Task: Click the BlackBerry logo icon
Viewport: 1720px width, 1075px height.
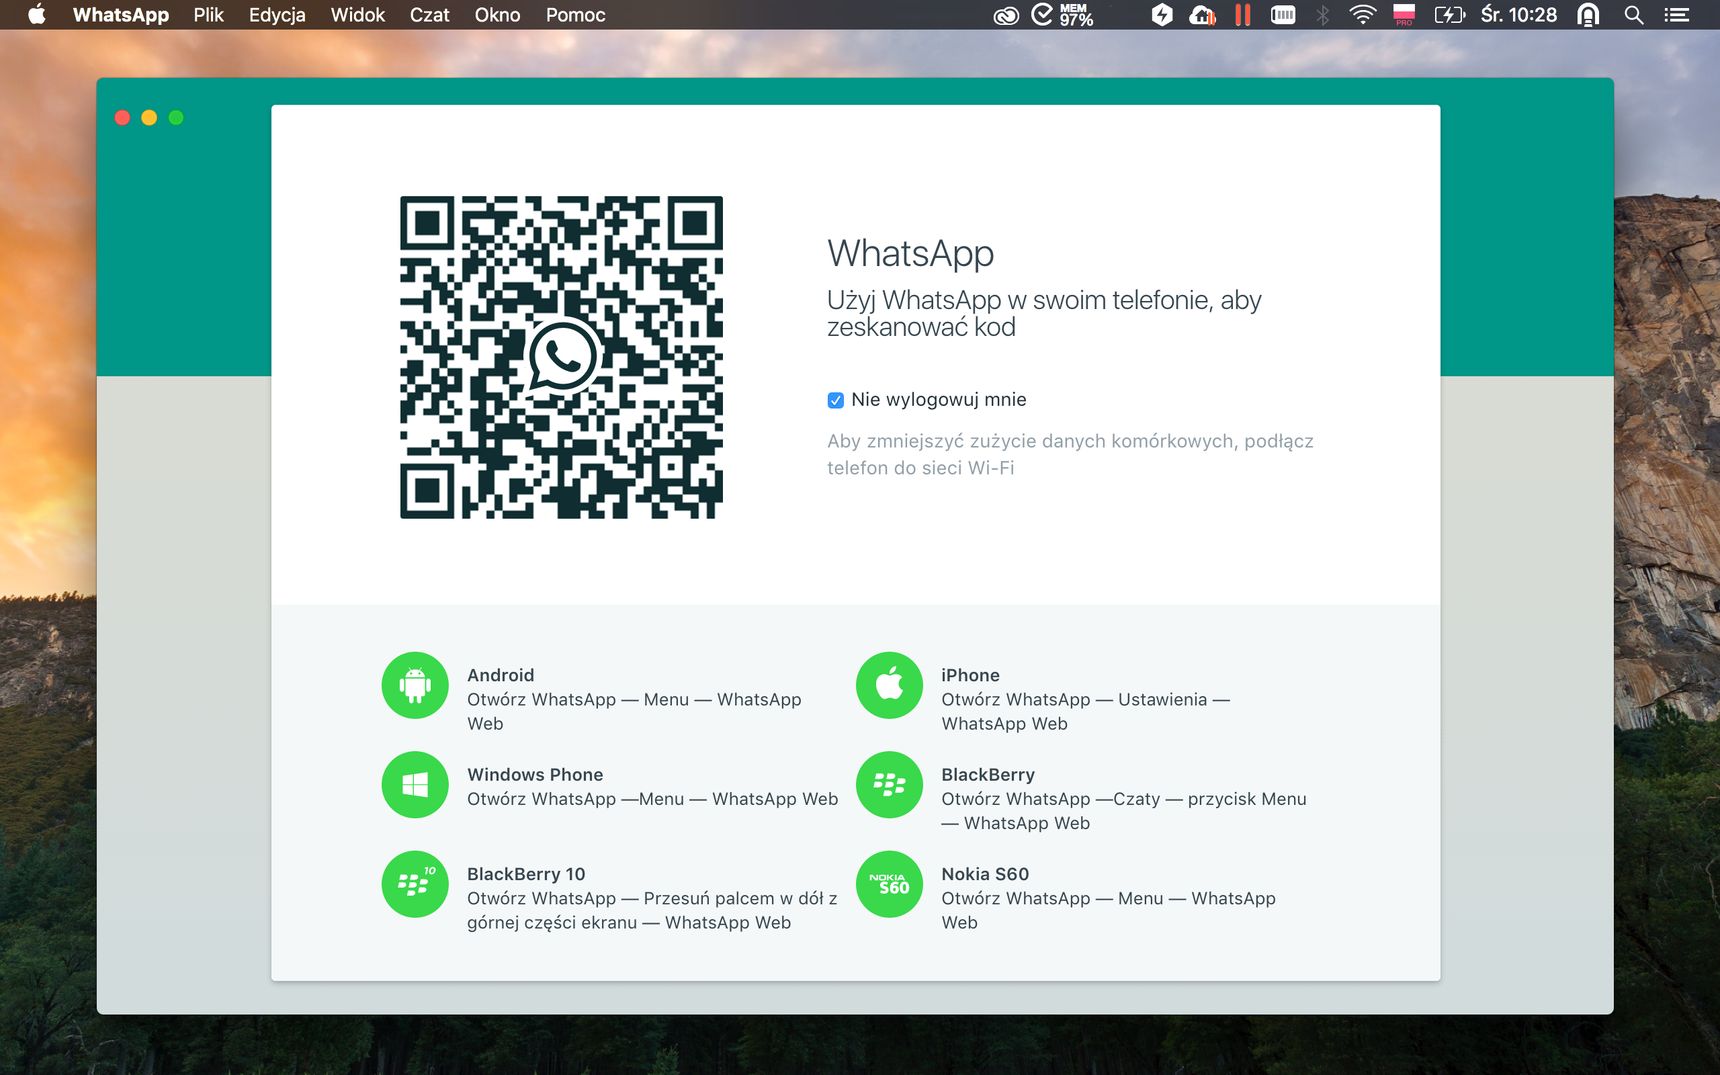Action: [x=889, y=785]
